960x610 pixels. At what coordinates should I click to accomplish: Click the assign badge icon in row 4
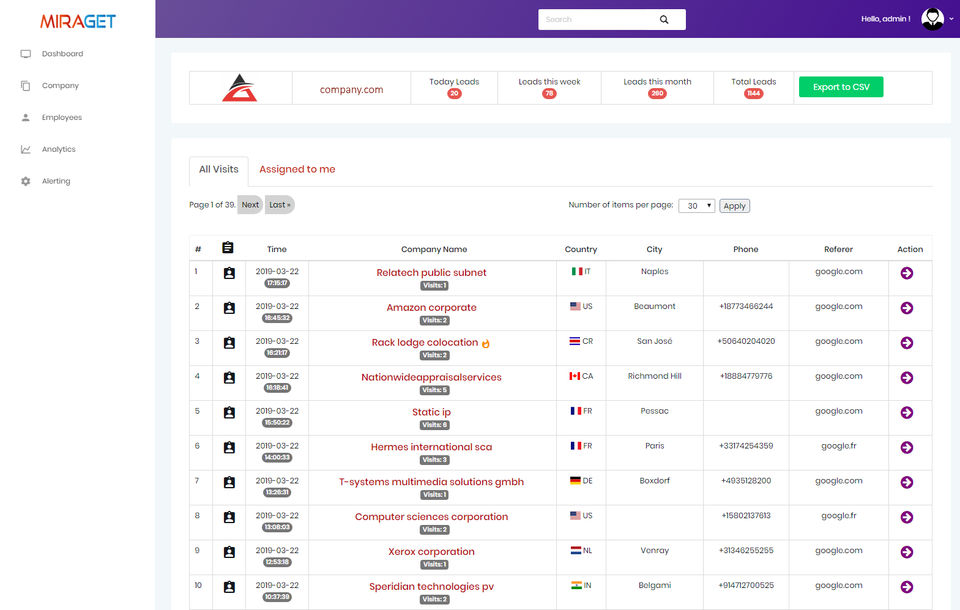229,378
